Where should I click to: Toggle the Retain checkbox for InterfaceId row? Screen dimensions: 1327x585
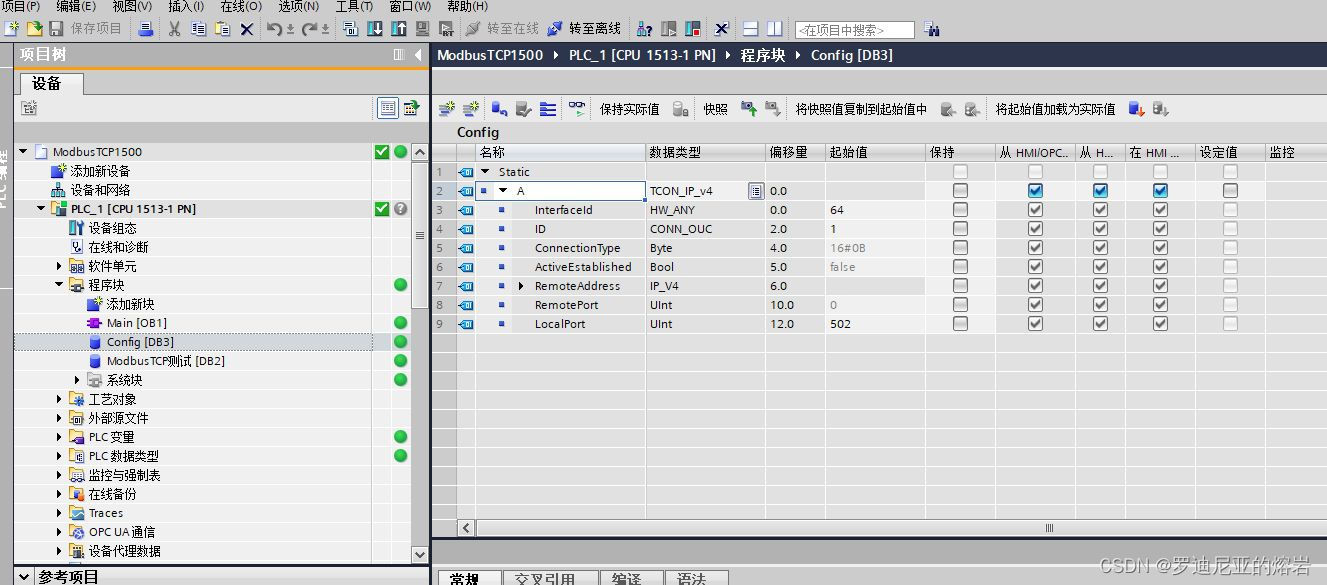tap(960, 210)
